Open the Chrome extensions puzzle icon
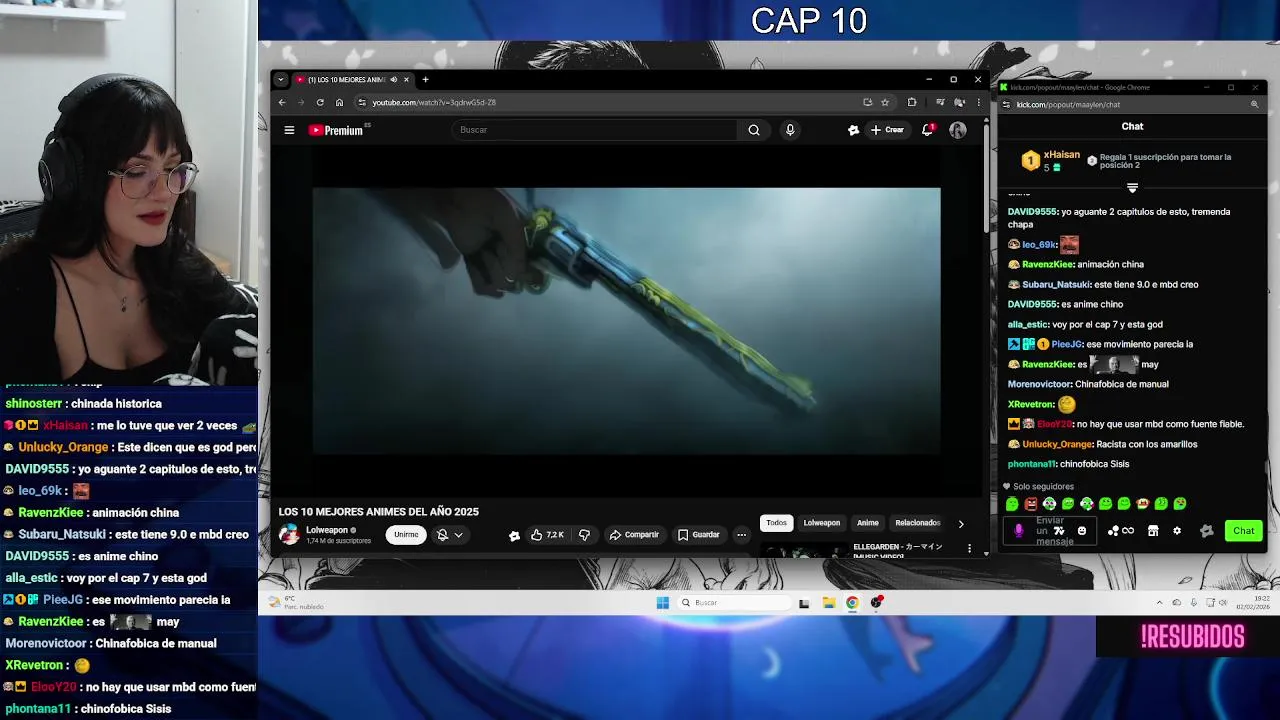The width and height of the screenshot is (1280, 720). point(912,102)
